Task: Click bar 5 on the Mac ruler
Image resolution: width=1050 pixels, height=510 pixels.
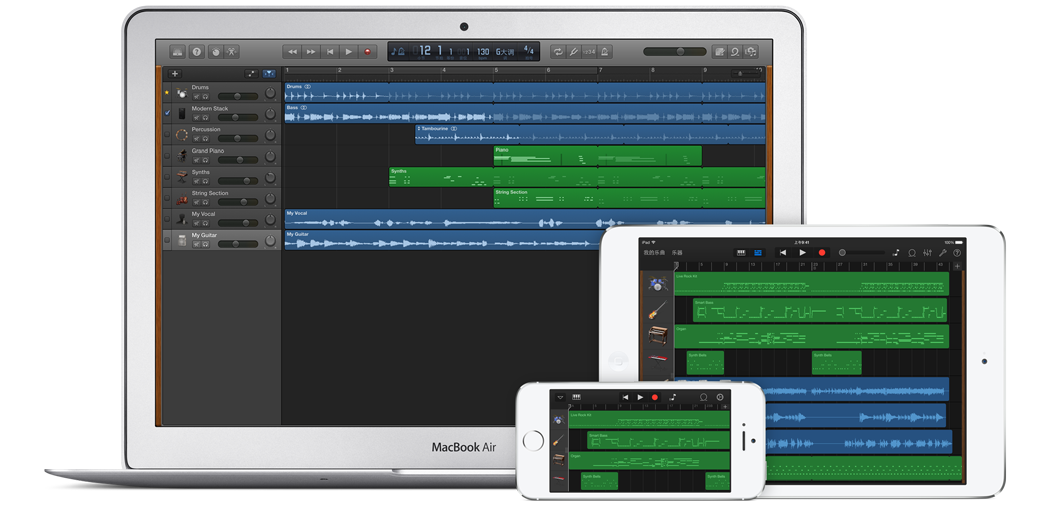Action: [x=497, y=70]
